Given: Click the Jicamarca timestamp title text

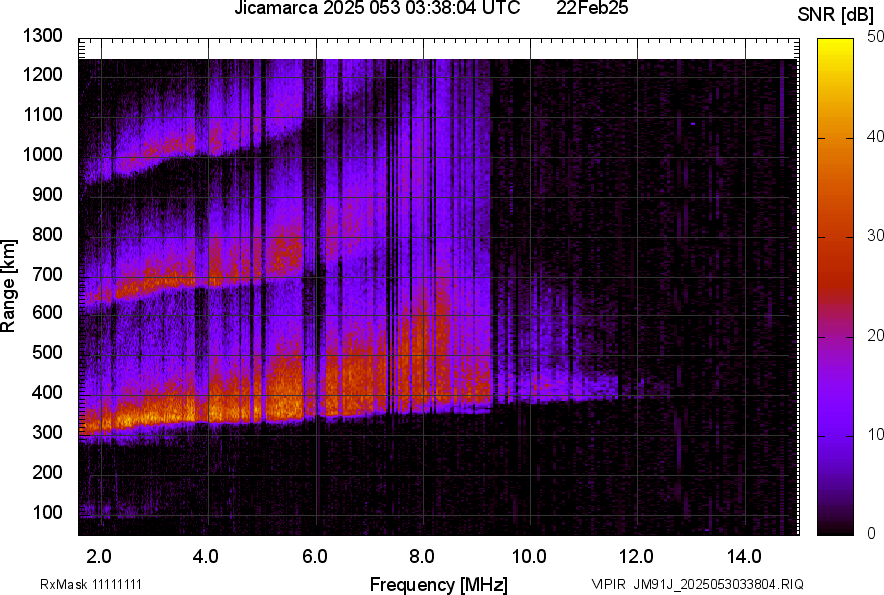Looking at the screenshot, I should (x=376, y=9).
